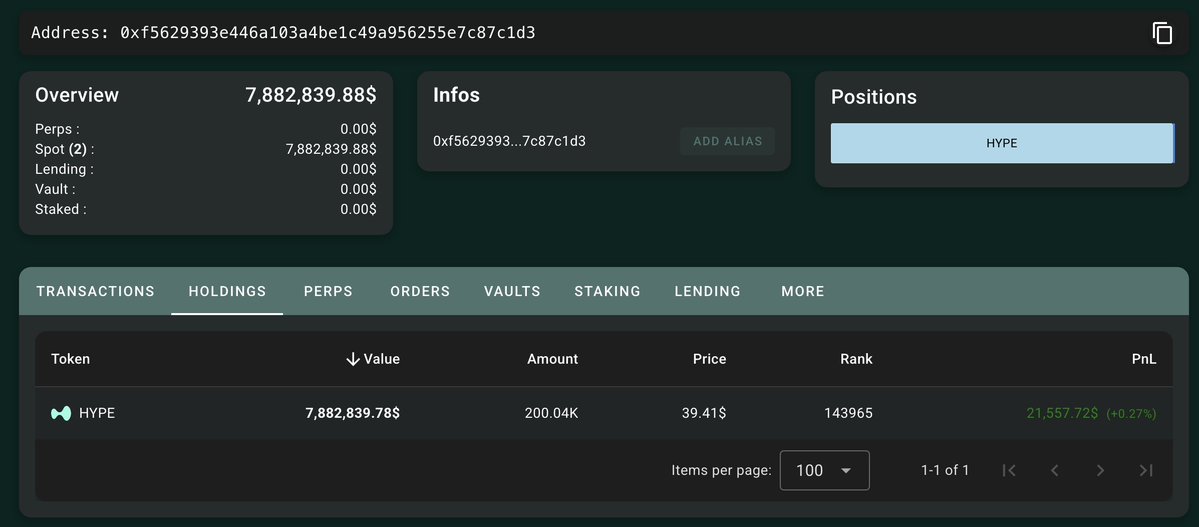Go to the next page arrow
This screenshot has height=527, width=1199.
tap(1100, 470)
